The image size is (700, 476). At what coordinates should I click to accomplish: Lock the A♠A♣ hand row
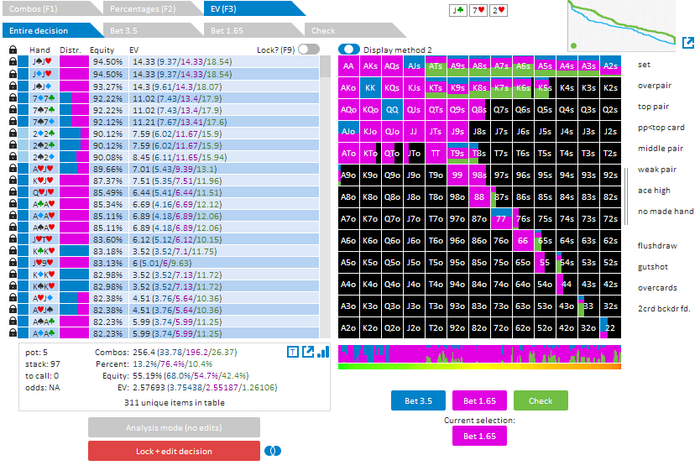pyautogui.click(x=13, y=321)
